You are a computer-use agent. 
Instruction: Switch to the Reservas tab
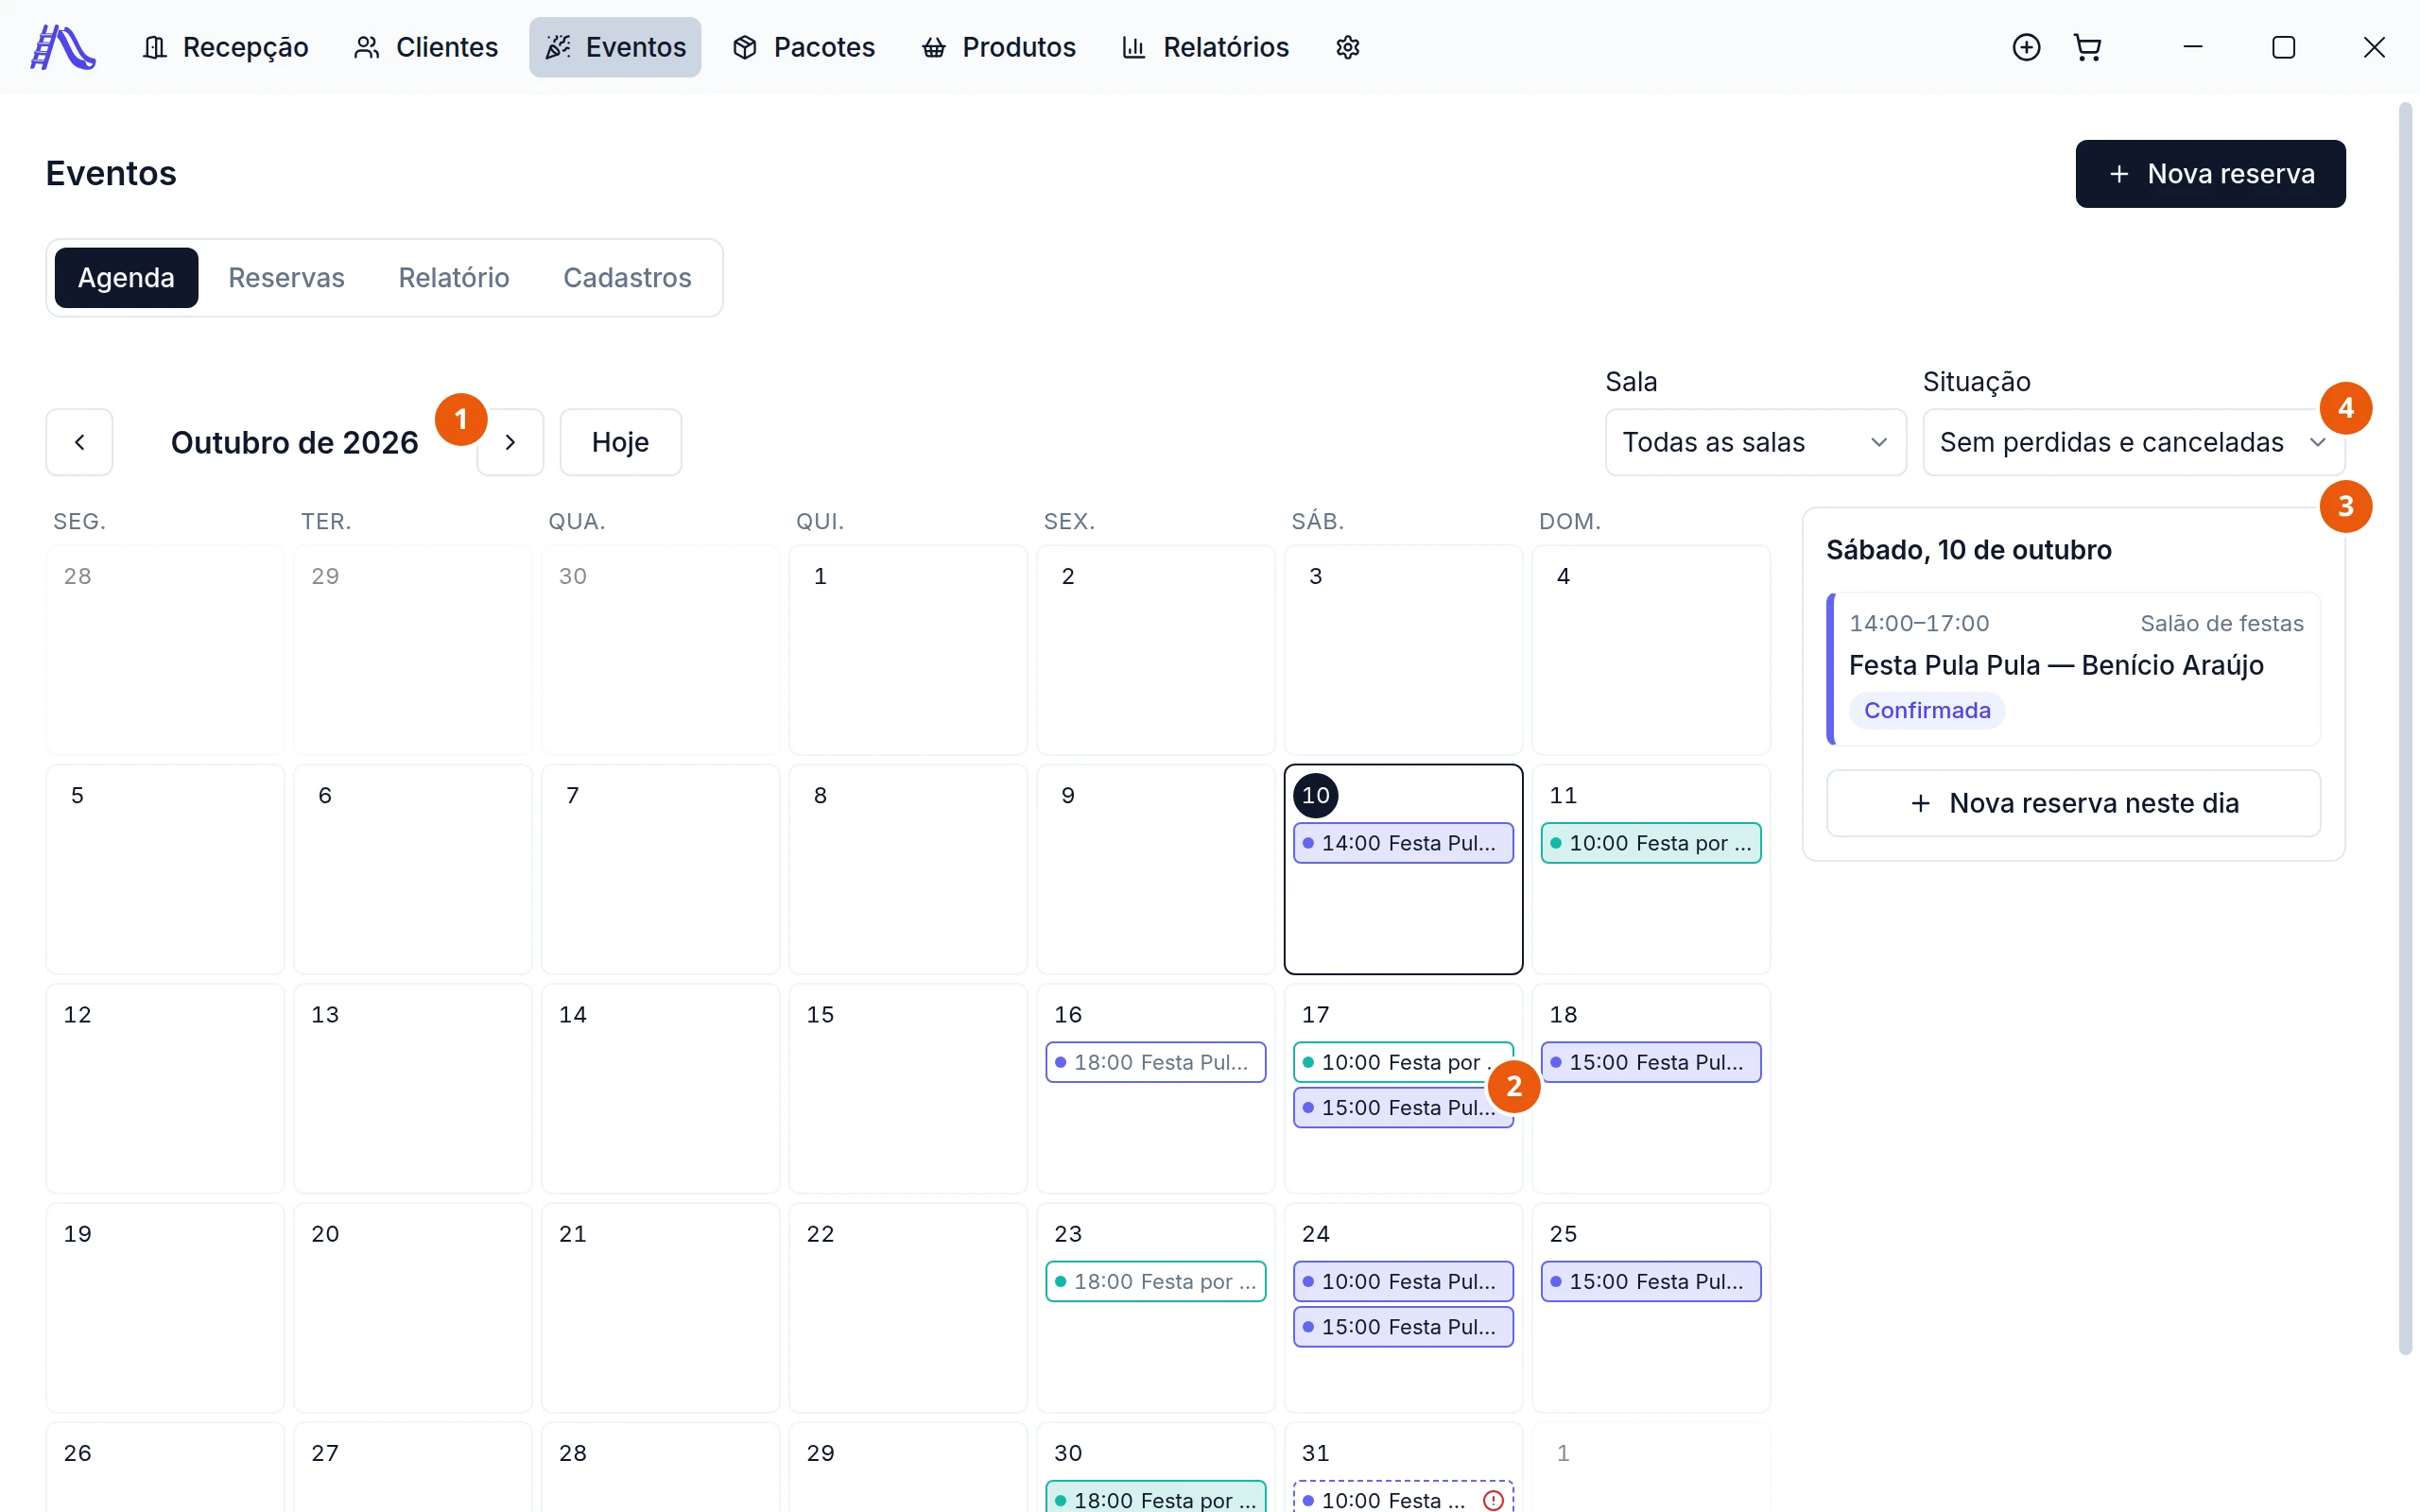(286, 277)
